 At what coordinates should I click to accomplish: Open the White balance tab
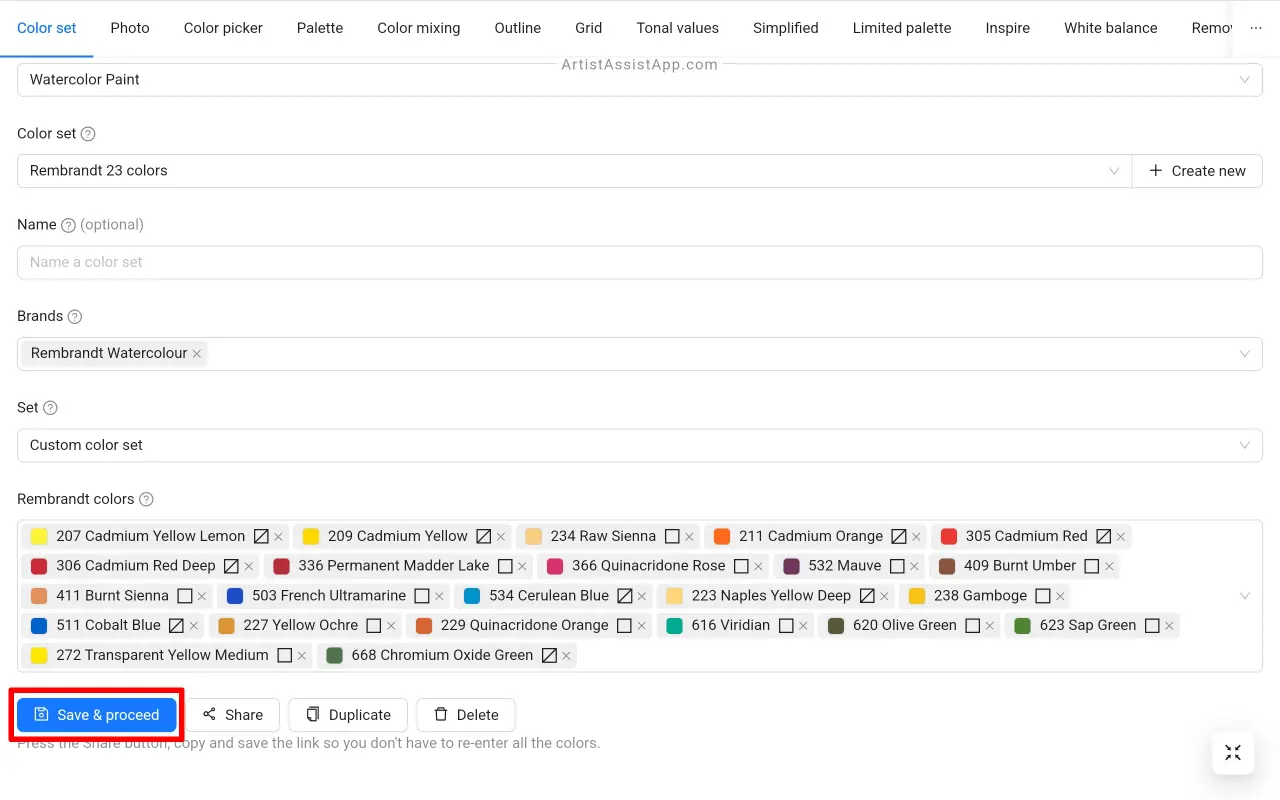coord(1111,28)
